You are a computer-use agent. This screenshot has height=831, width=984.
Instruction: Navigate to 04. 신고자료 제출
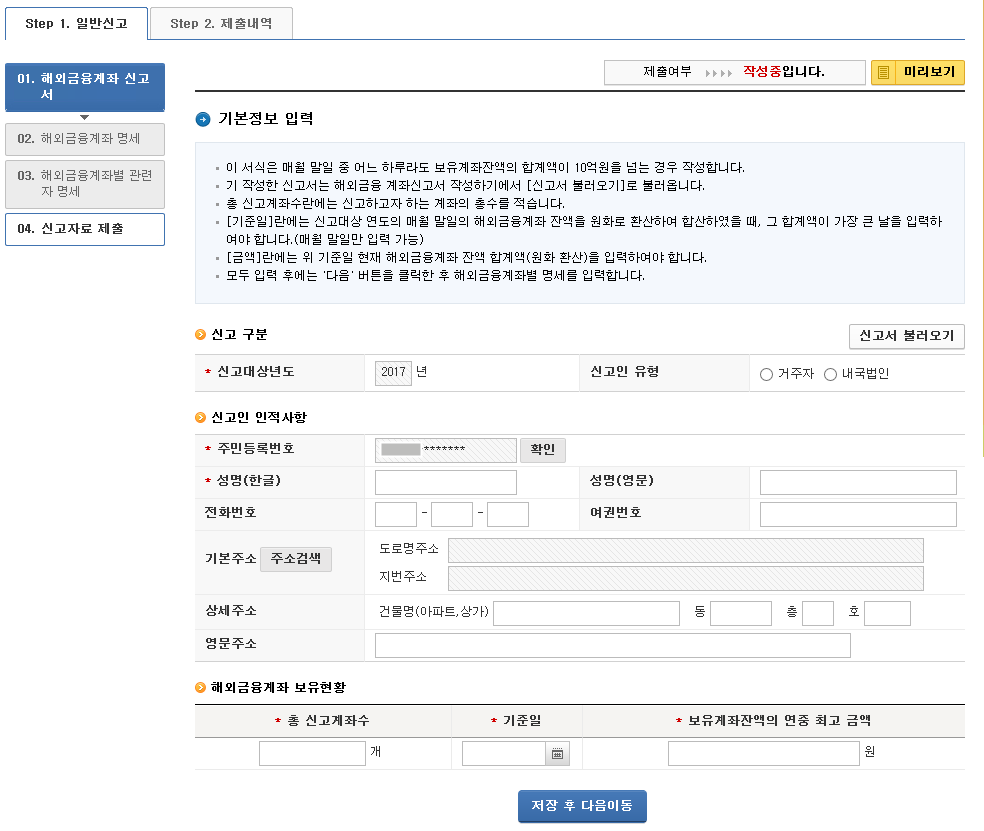[x=85, y=229]
